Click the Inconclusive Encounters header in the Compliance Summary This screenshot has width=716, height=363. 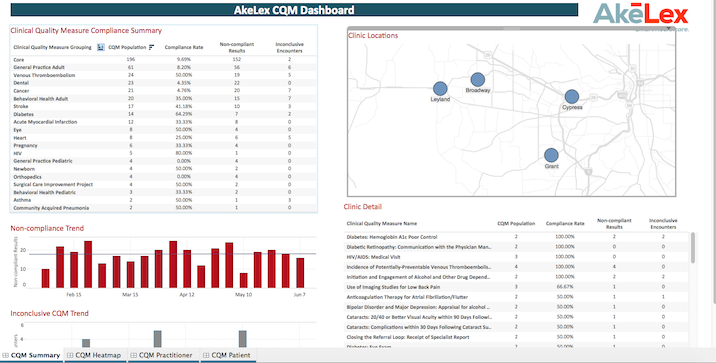(290, 47)
